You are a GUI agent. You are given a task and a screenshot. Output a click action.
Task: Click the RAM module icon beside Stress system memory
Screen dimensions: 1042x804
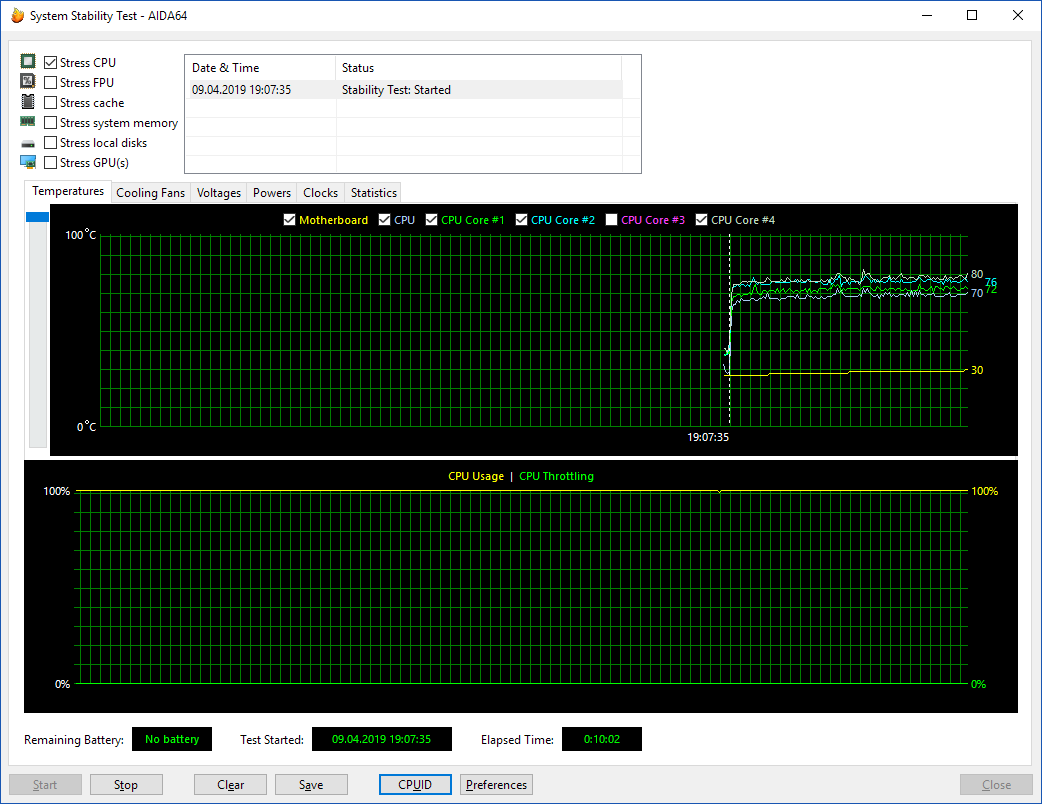(28, 122)
